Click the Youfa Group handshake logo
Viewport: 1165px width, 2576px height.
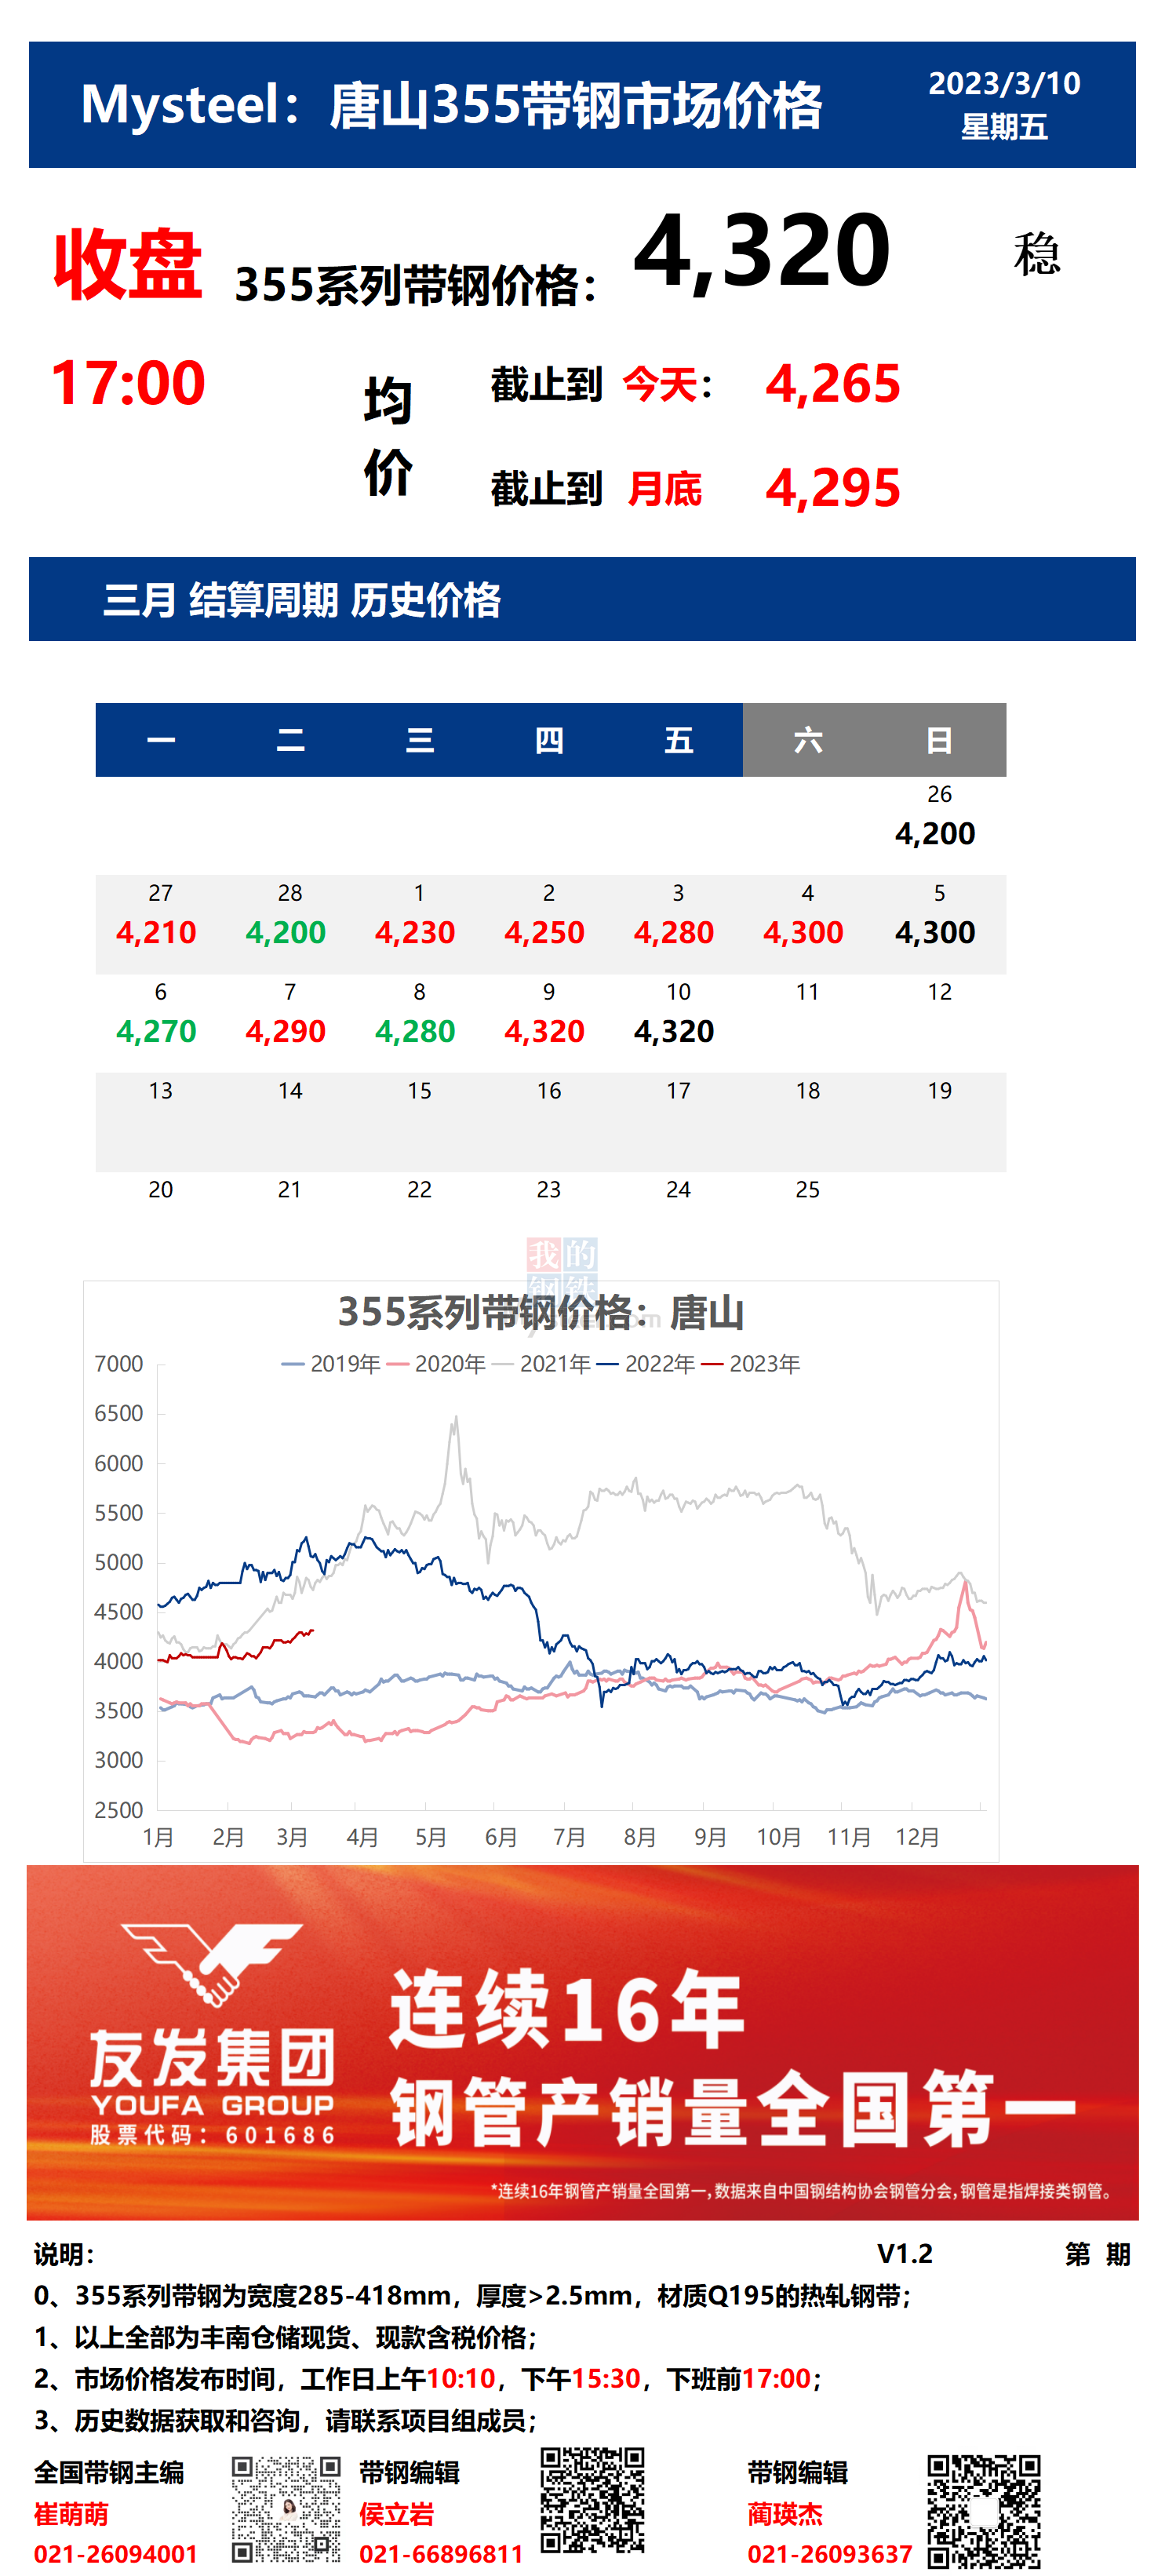211,1964
